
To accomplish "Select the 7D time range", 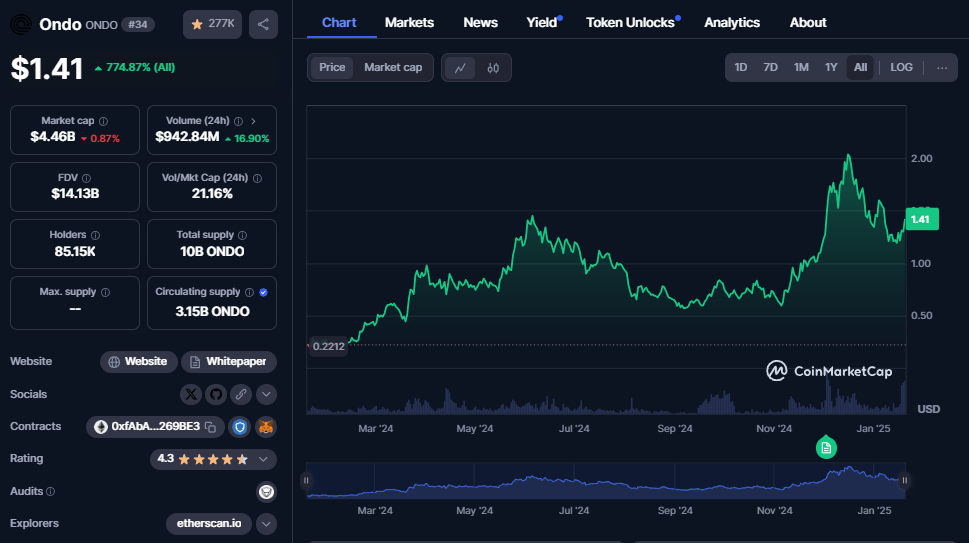I will click(770, 68).
